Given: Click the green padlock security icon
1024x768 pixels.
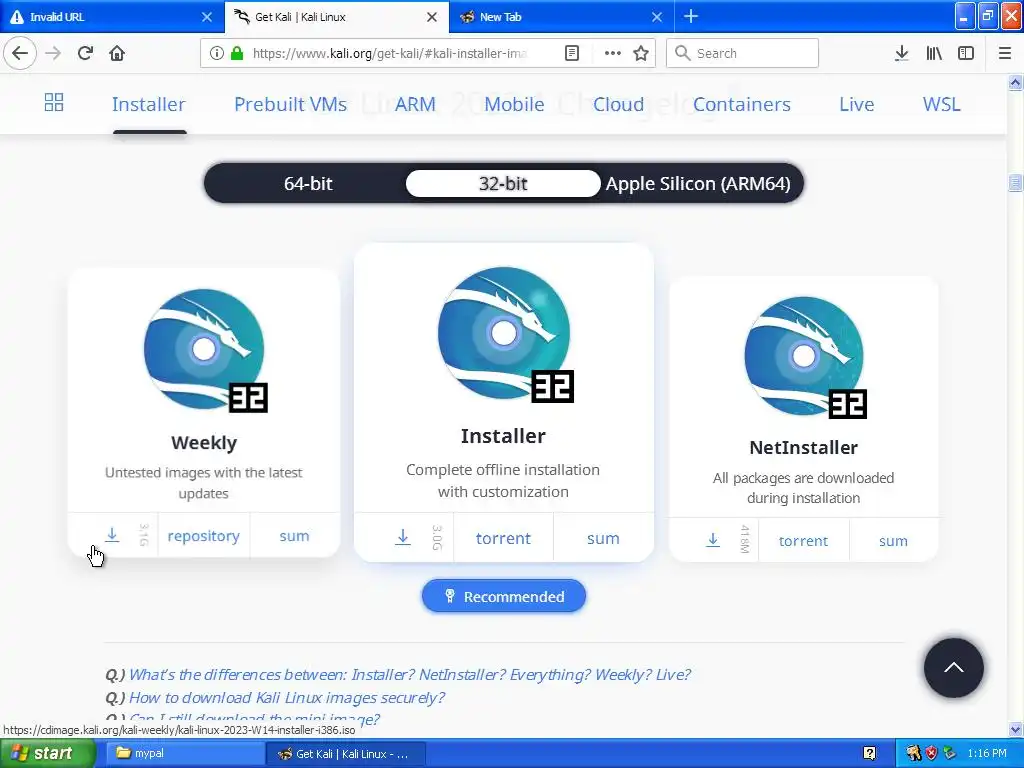Looking at the screenshot, I should click(237, 53).
